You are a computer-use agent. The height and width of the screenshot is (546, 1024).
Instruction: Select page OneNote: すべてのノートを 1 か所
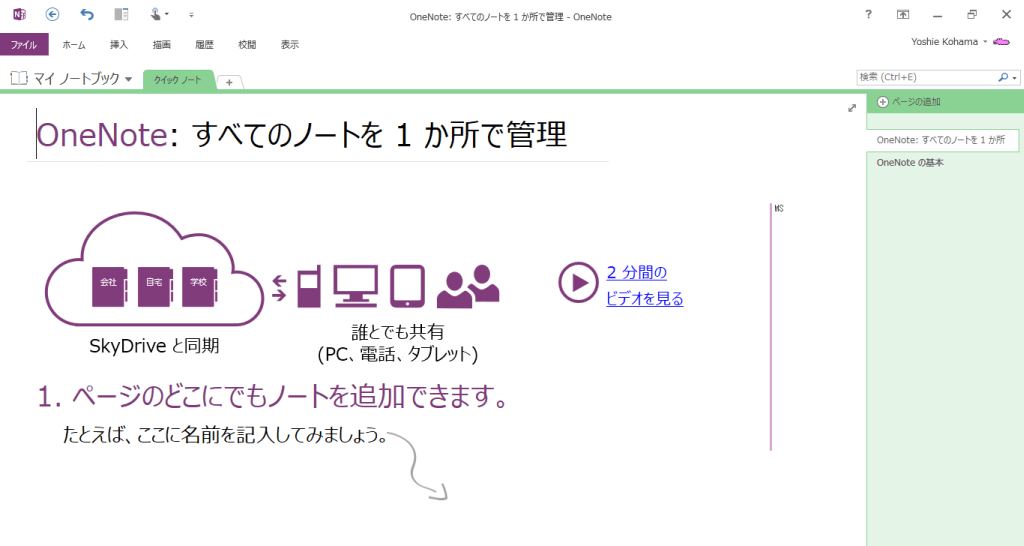(x=943, y=140)
